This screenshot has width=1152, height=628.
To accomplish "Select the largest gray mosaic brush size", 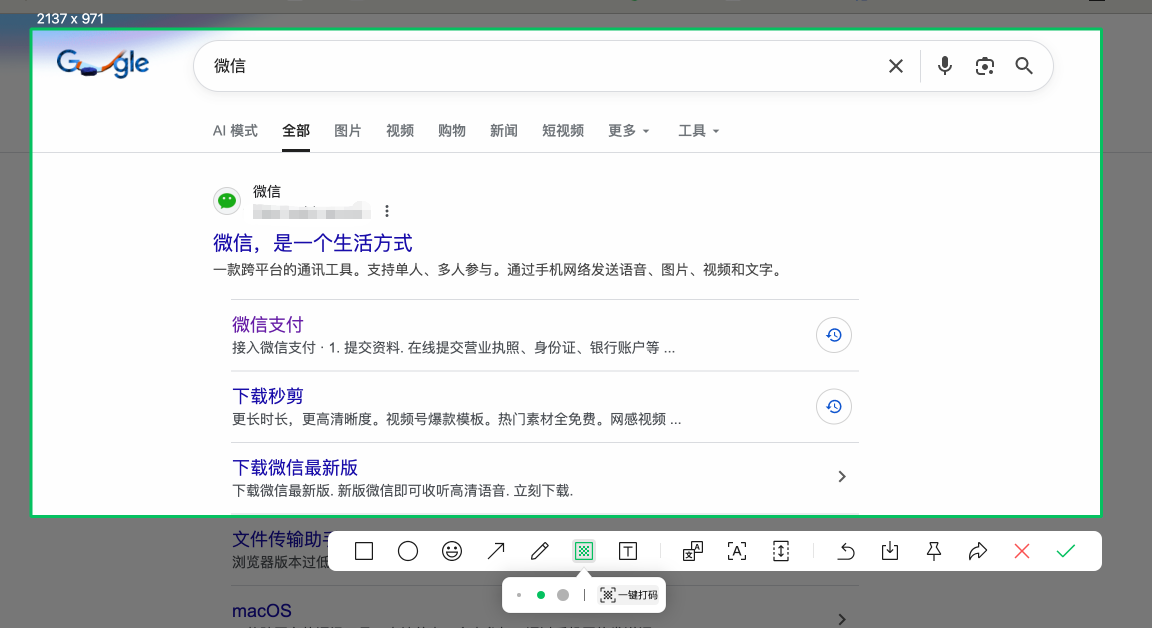I will click(563, 595).
